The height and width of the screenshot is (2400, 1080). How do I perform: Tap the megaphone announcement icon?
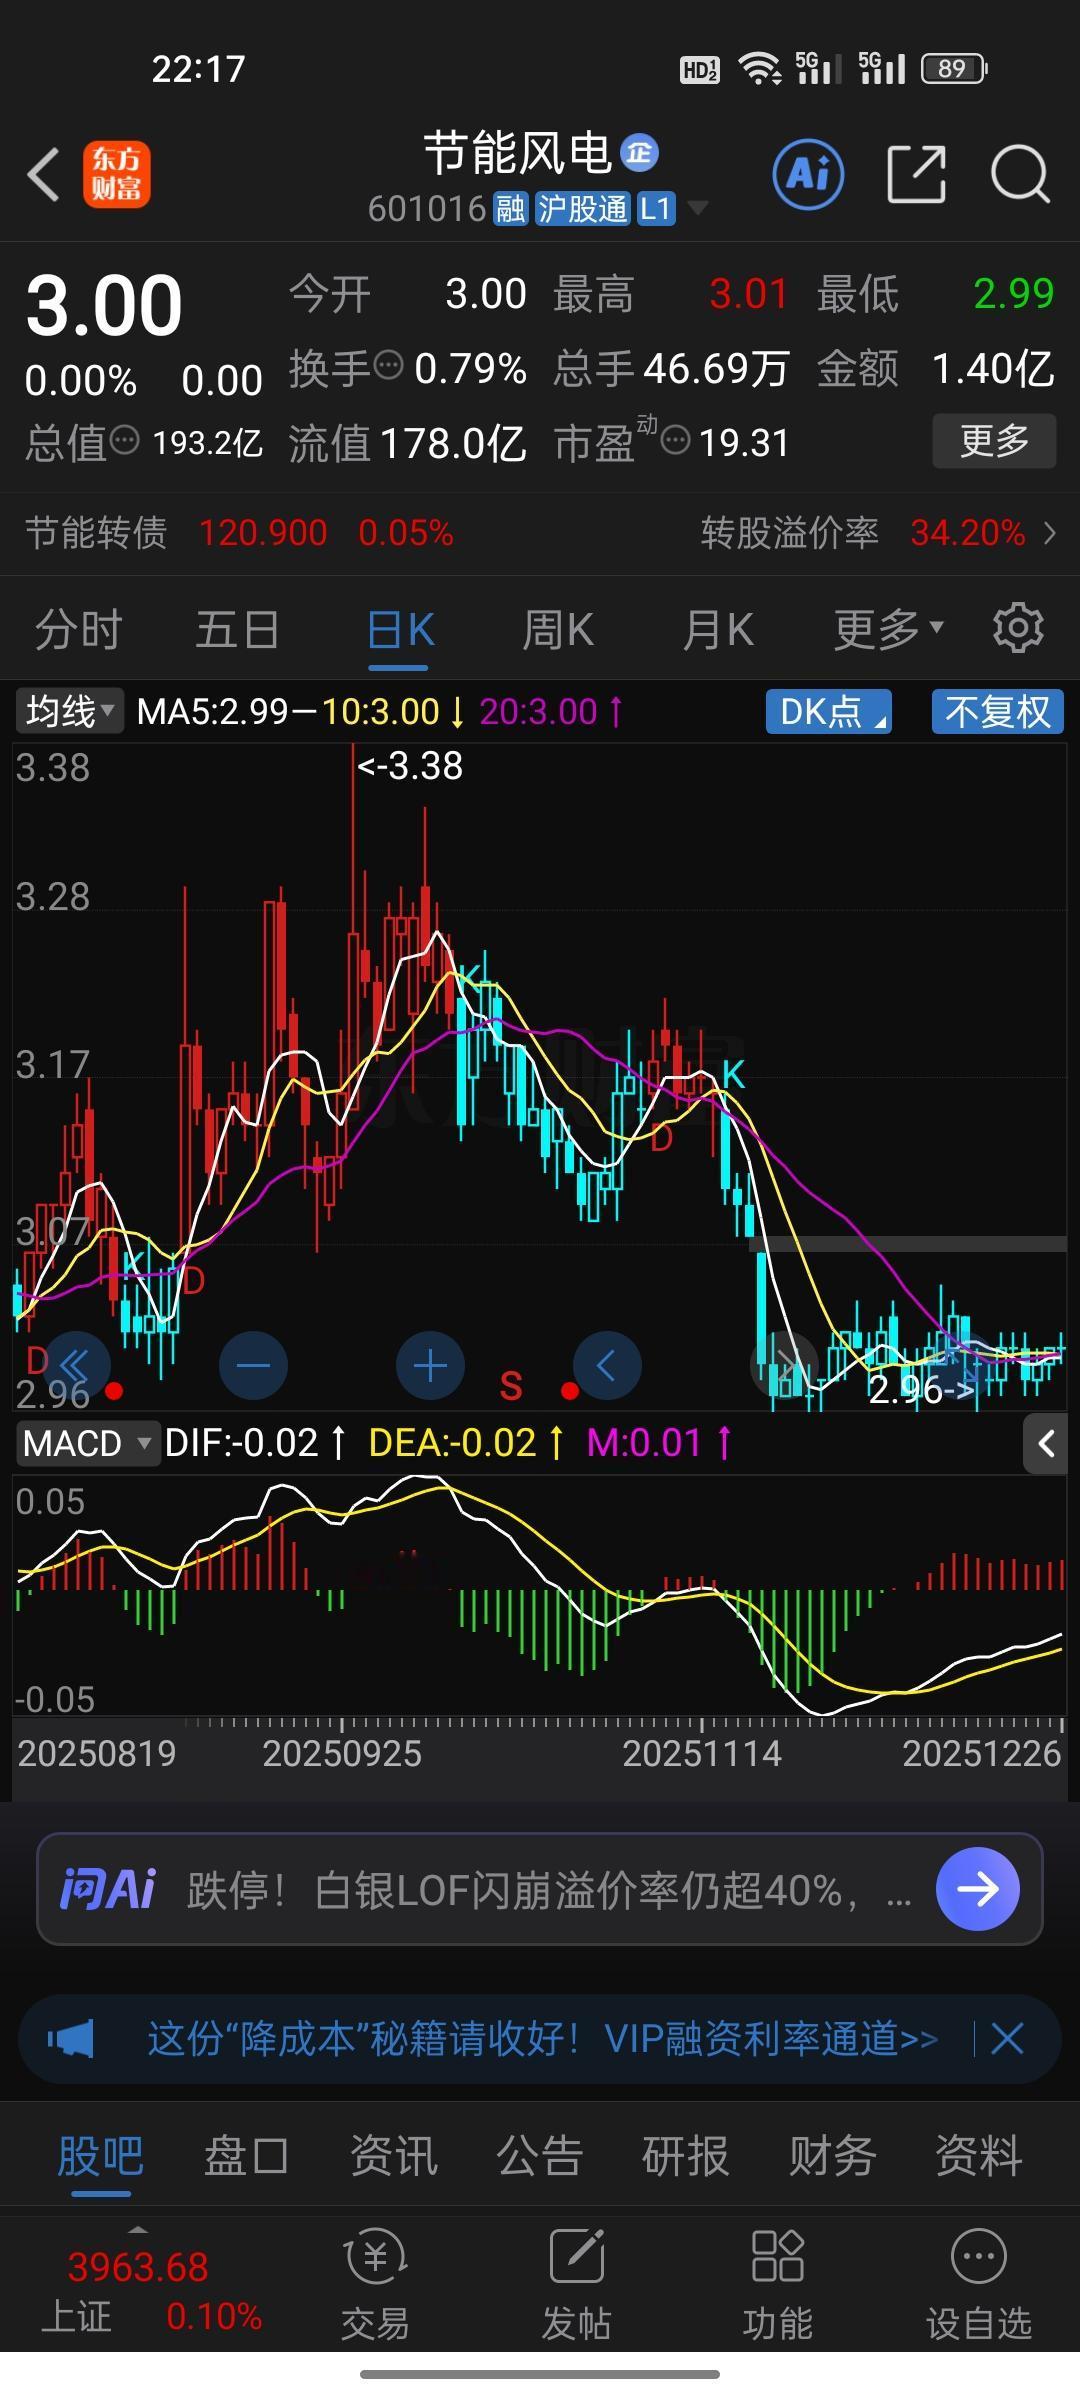pos(72,2038)
